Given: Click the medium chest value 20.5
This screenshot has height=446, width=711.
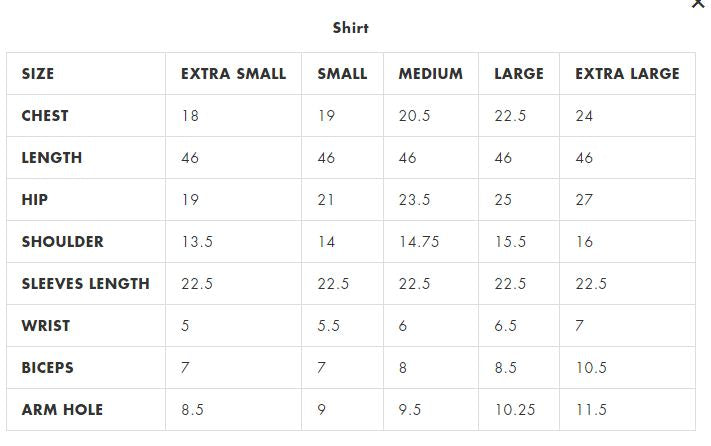Looking at the screenshot, I should click(x=414, y=116).
